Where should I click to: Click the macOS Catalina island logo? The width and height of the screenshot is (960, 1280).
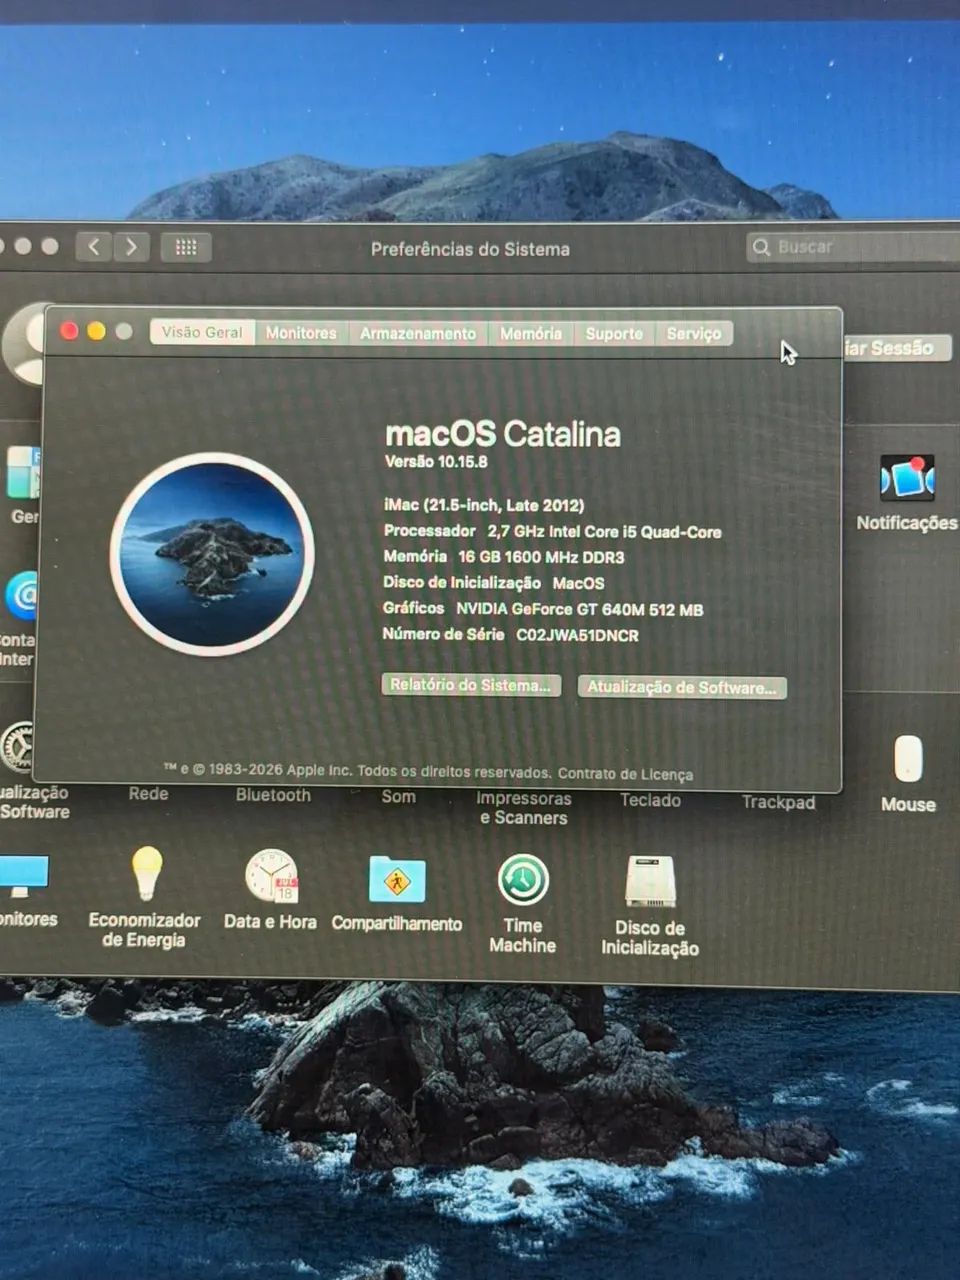(x=212, y=554)
